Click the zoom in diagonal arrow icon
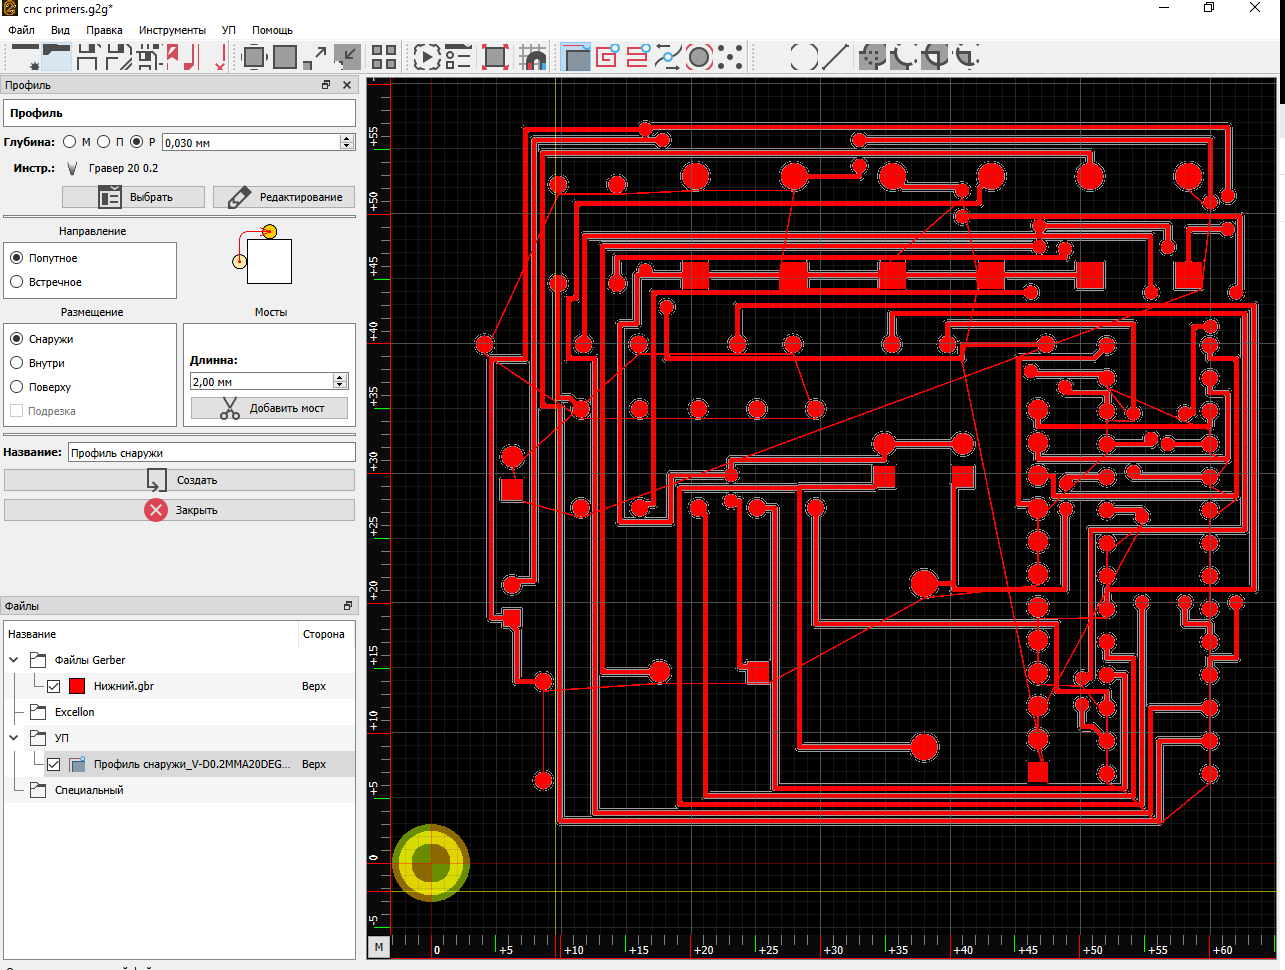Screen dimensions: 1285x970 point(315,57)
